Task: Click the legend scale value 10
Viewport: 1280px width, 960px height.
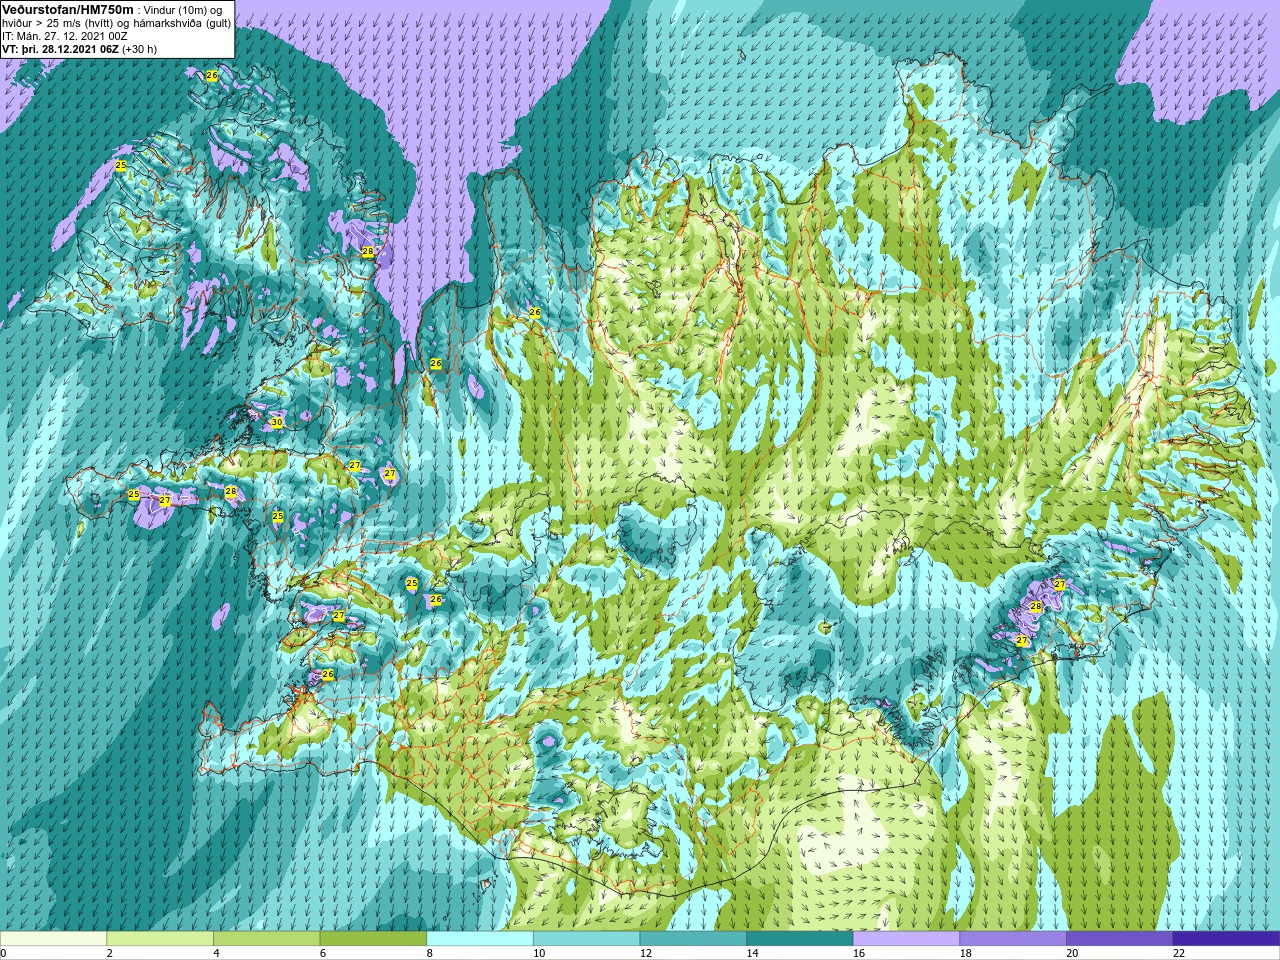Action: point(539,953)
